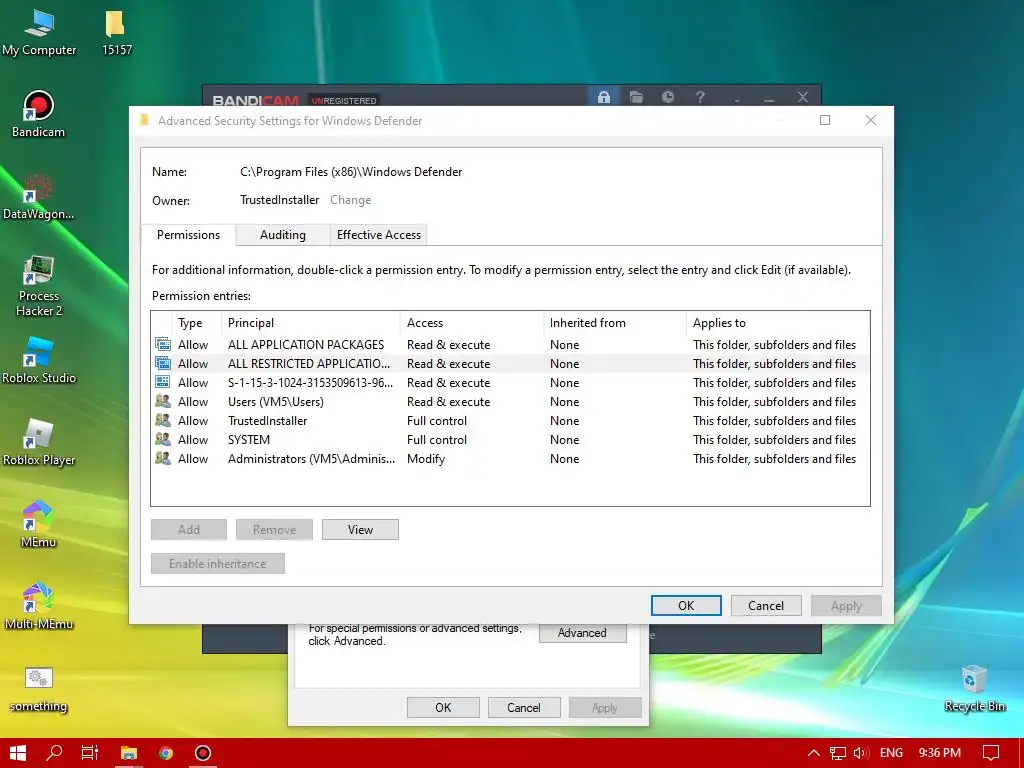Open the Windows Start menu

pos(18,753)
